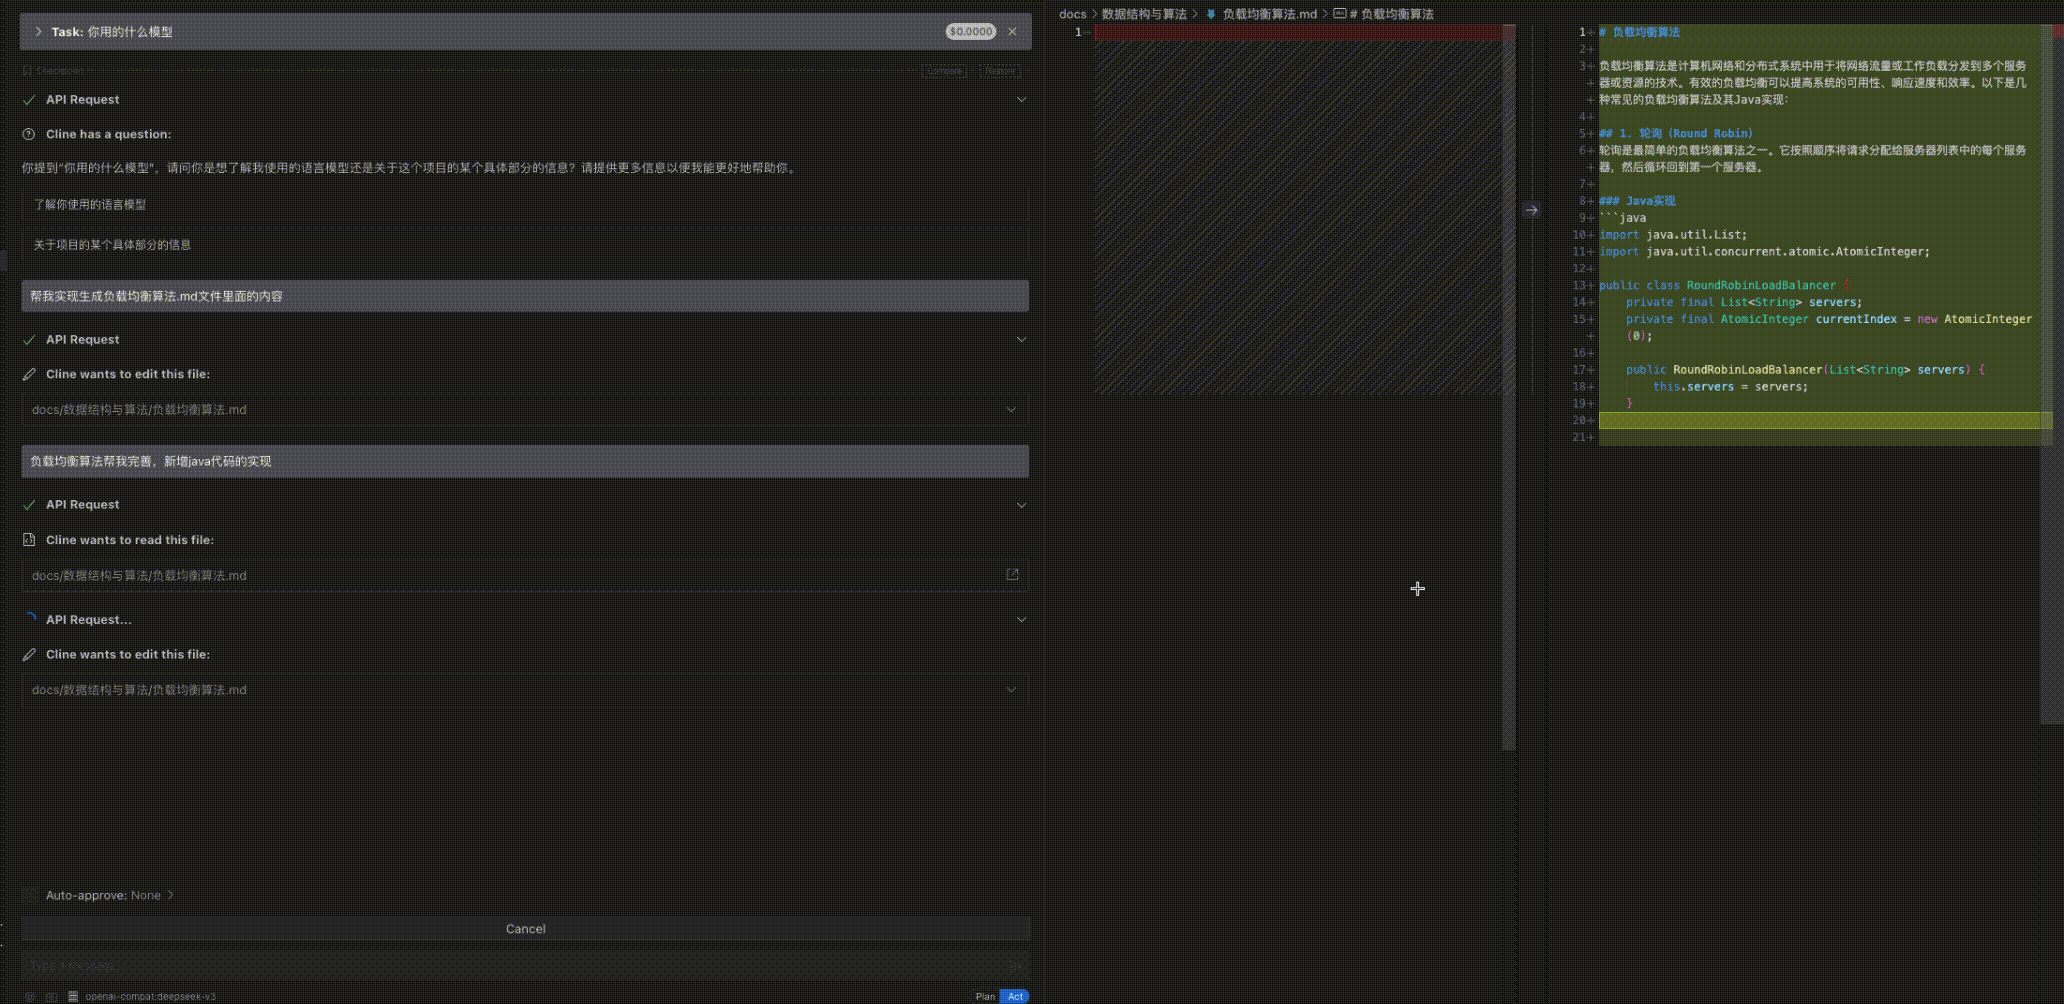Image resolution: width=2064 pixels, height=1004 pixels.
Task: Open the edited file path dropdown
Action: 1010,409
